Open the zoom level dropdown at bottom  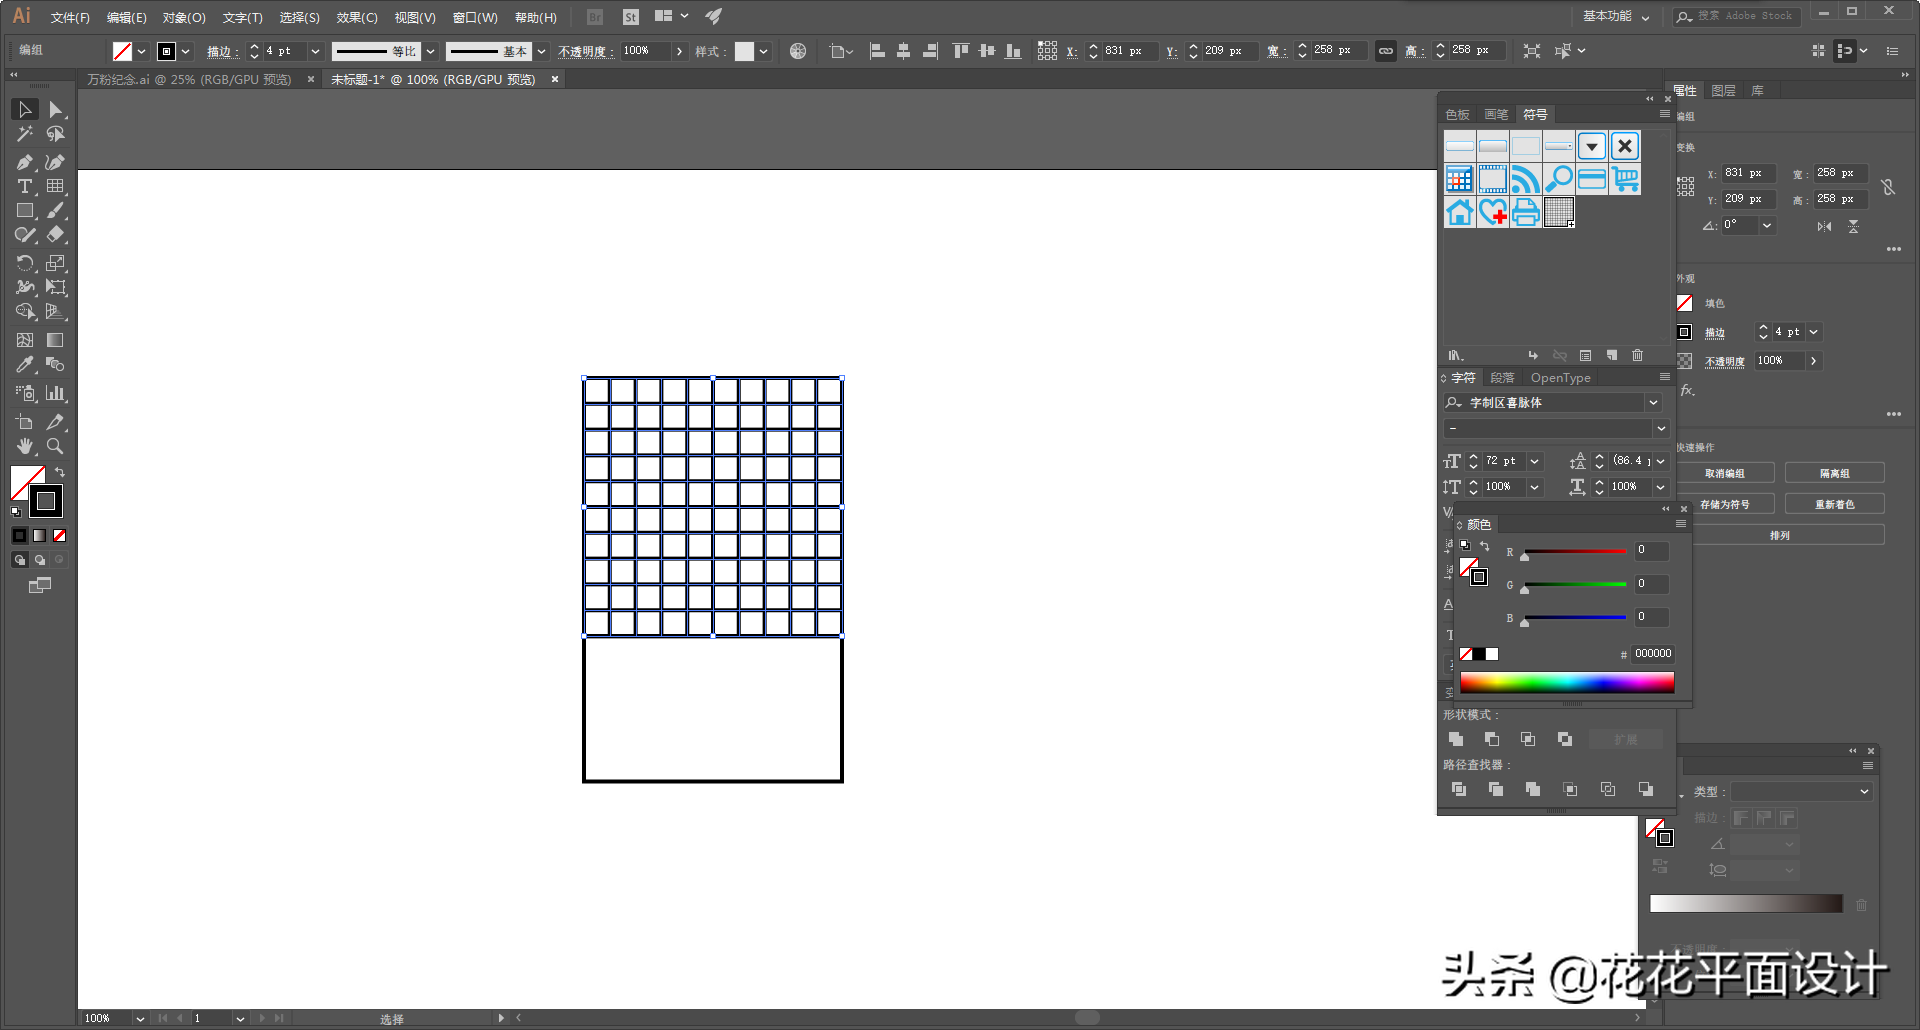[x=140, y=1018]
